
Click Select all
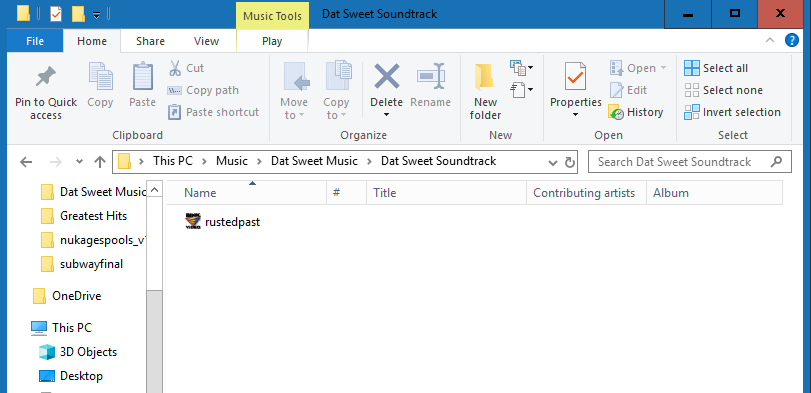coord(716,68)
